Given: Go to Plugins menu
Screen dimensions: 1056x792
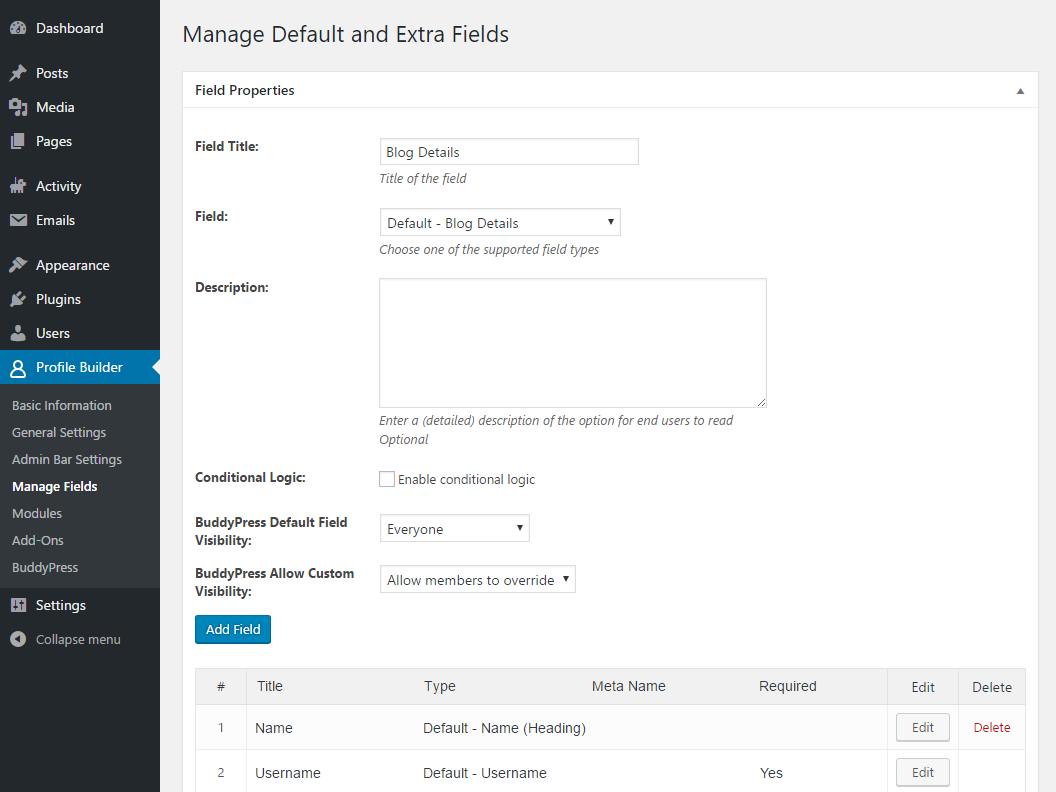Looking at the screenshot, I should click(80, 299).
